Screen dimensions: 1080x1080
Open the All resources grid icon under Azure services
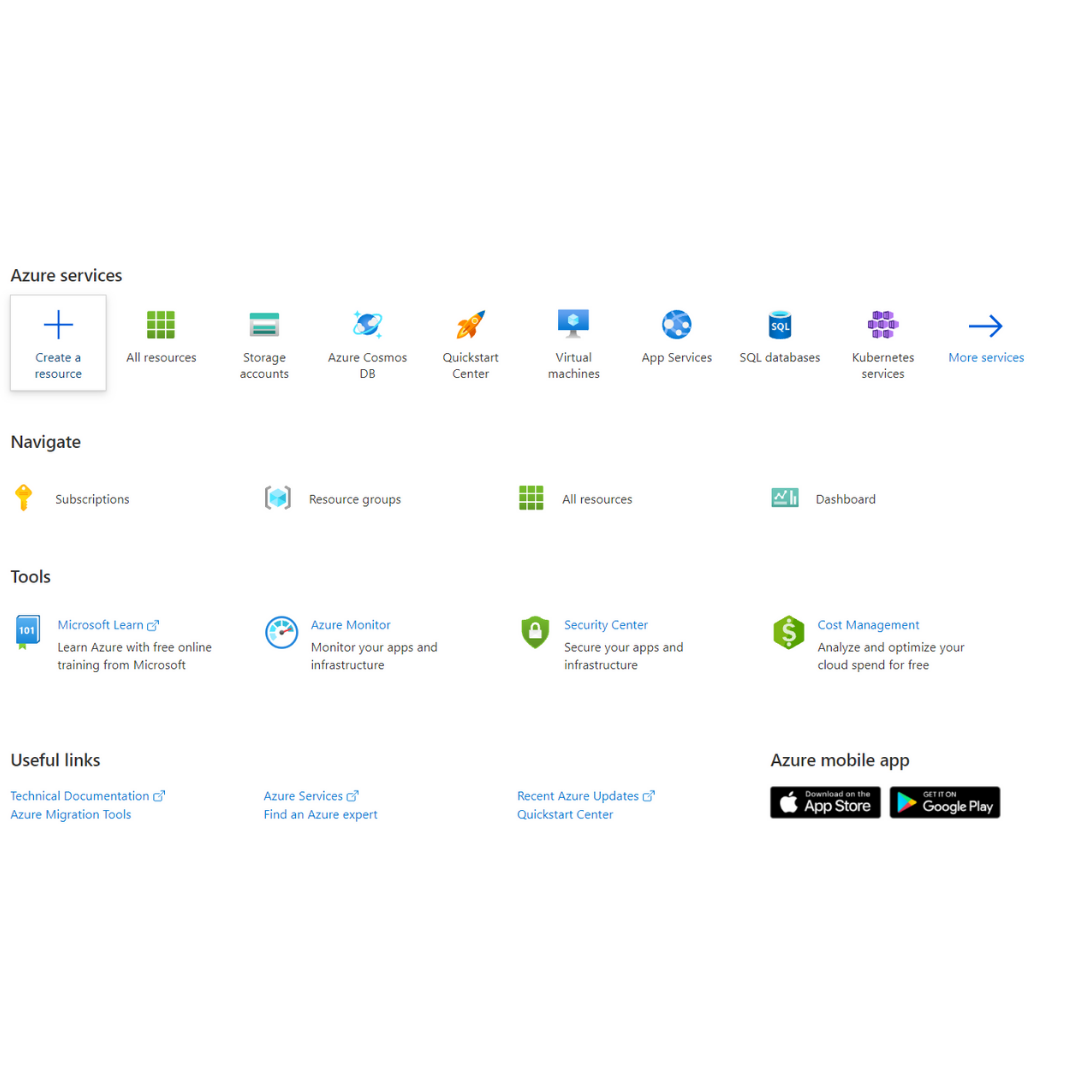160,324
